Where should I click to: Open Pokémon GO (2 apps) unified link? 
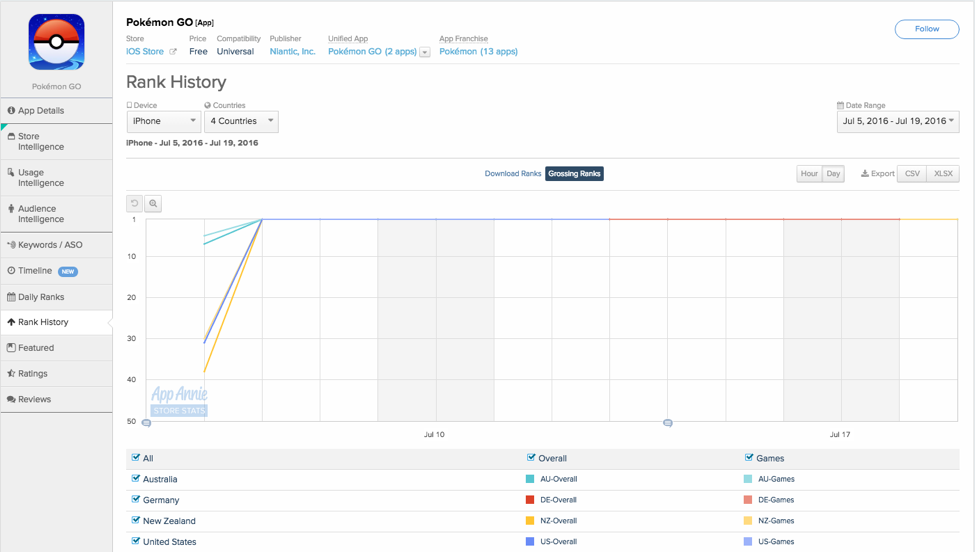pyautogui.click(x=372, y=52)
